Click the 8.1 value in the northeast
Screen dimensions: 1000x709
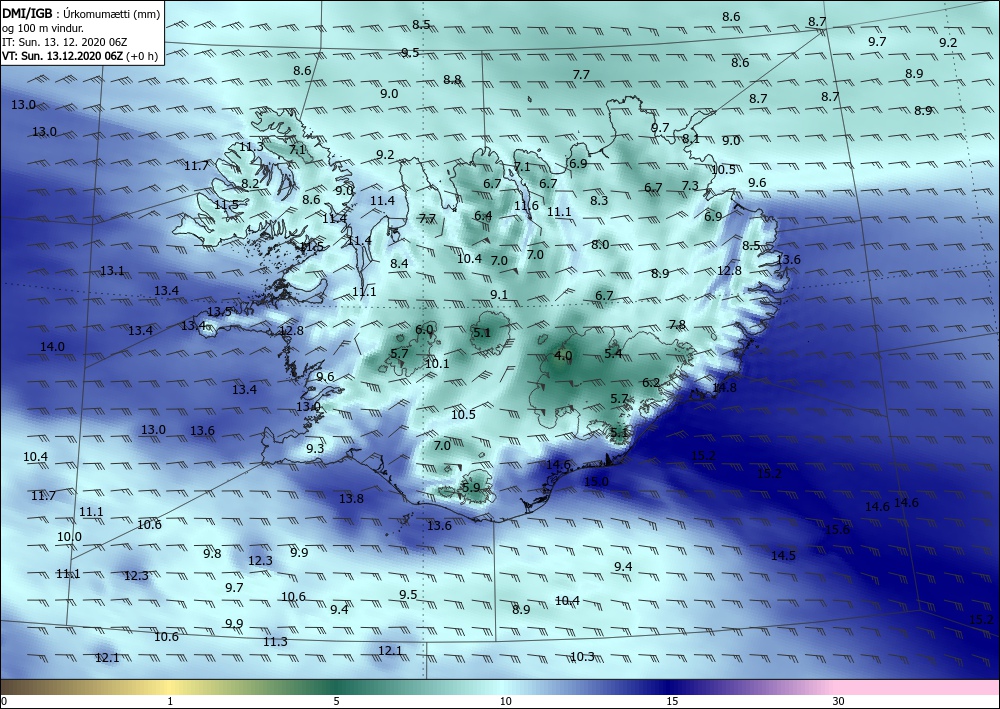[691, 138]
